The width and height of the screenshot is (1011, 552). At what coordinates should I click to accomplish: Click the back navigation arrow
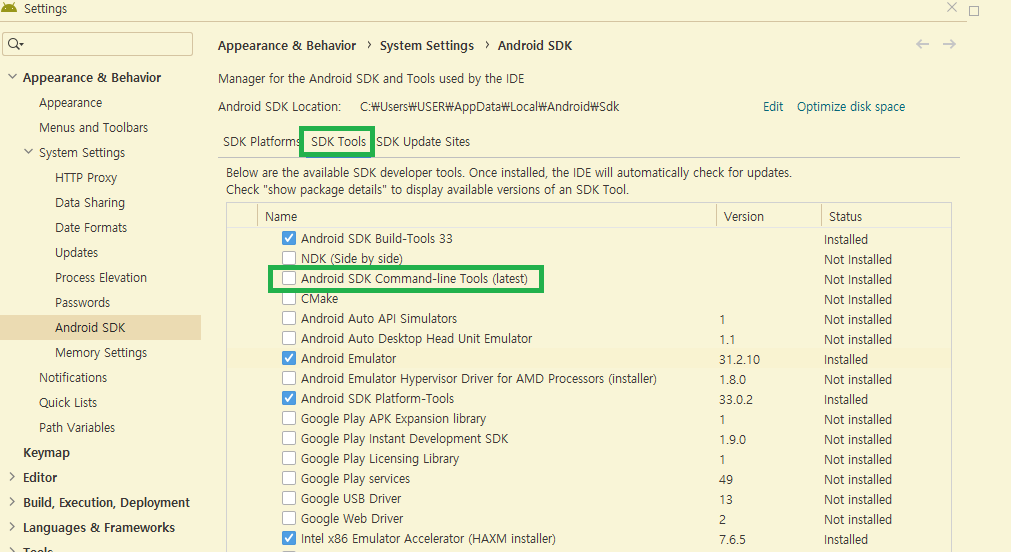[x=923, y=44]
